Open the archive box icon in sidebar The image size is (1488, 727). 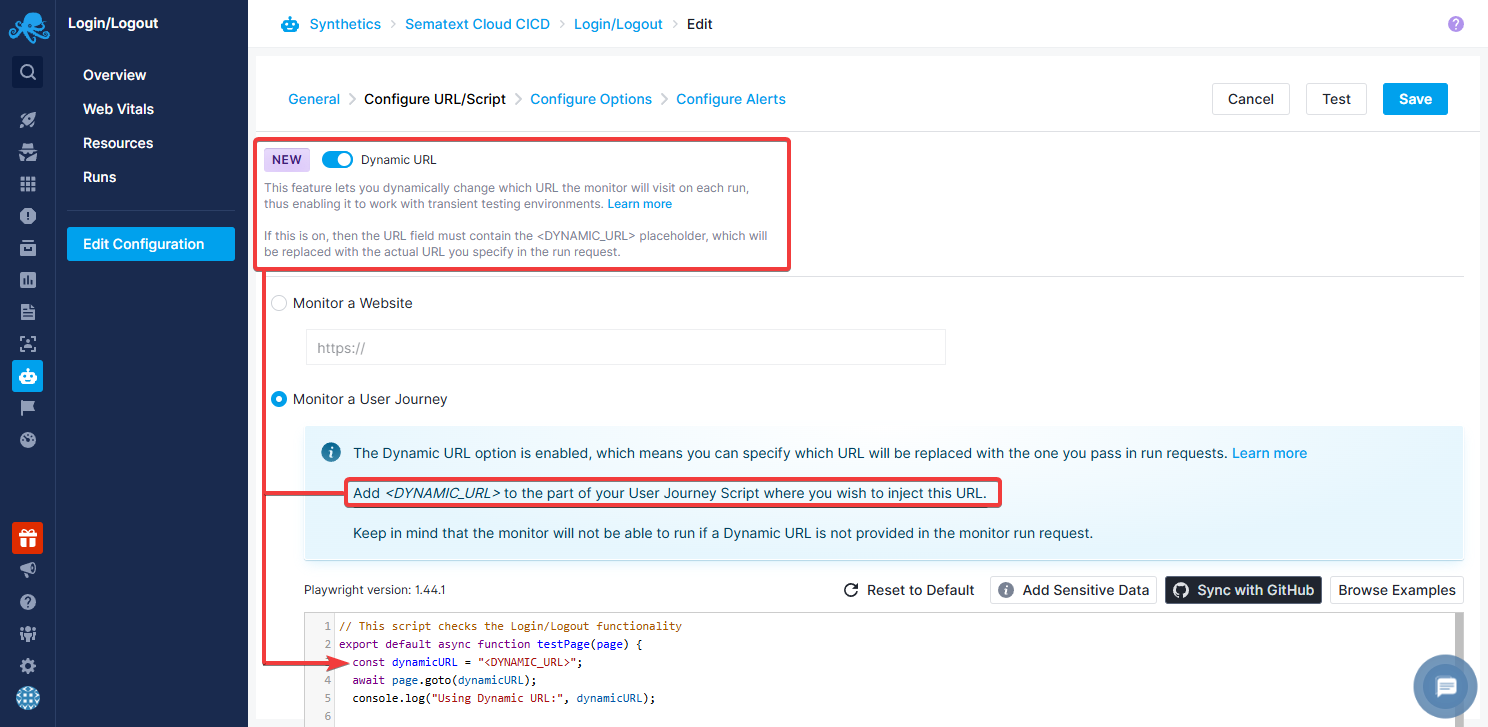pos(28,248)
